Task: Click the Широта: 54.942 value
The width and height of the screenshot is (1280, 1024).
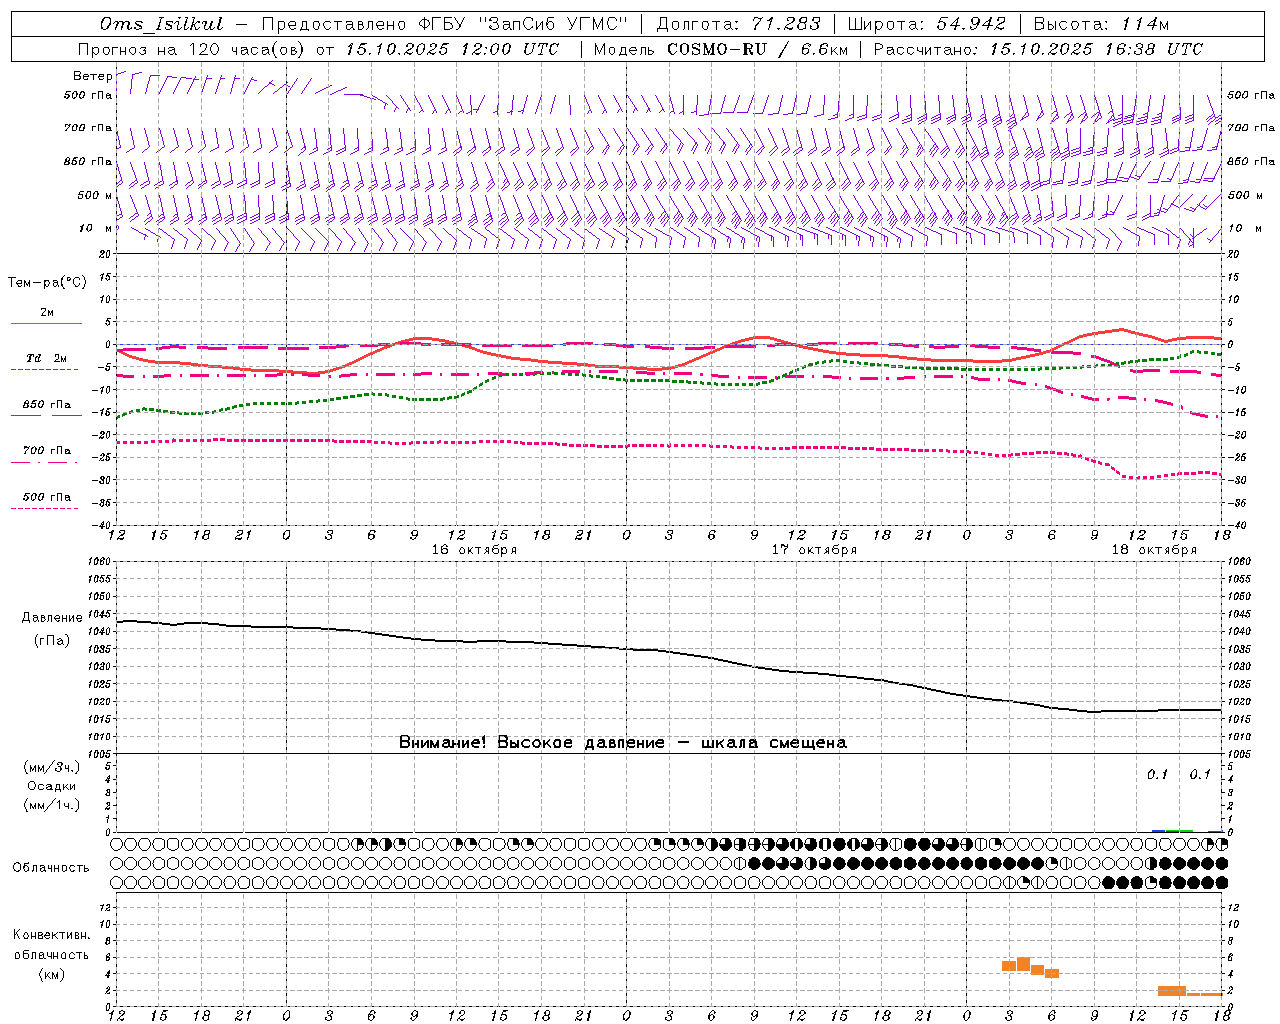Action: click(x=927, y=24)
